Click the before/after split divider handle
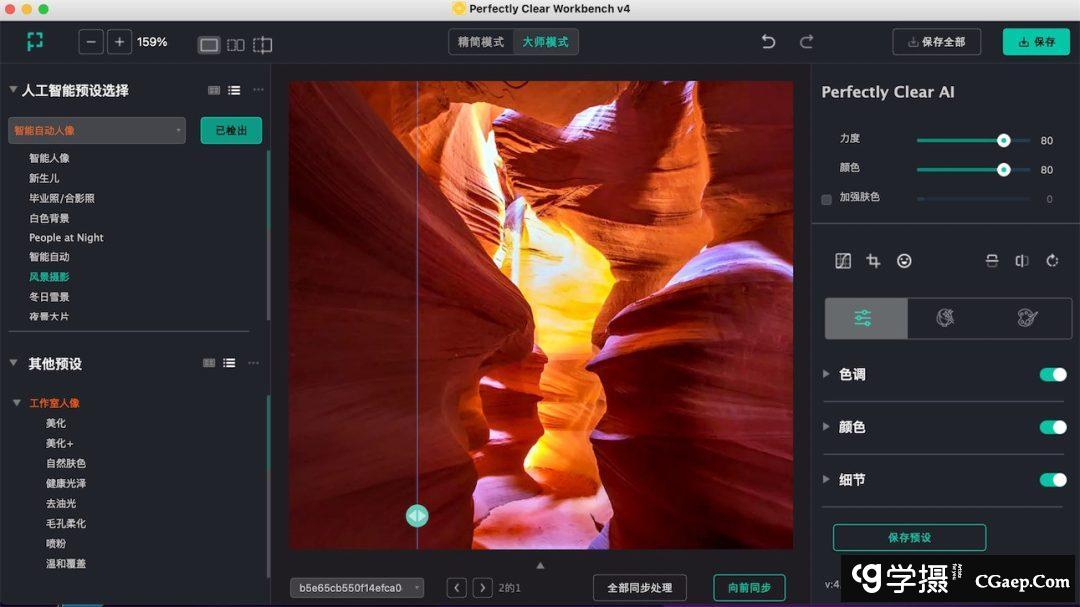The width and height of the screenshot is (1080, 607). pyautogui.click(x=417, y=516)
